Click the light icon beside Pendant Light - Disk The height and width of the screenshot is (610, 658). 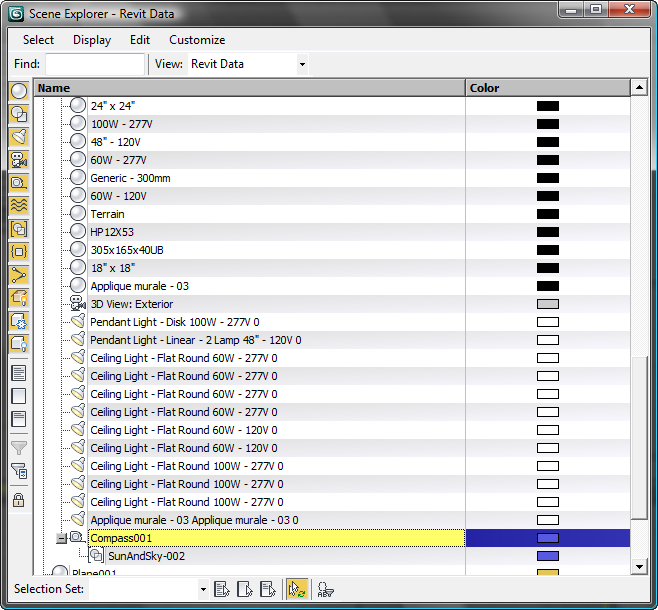pyautogui.click(x=78, y=321)
